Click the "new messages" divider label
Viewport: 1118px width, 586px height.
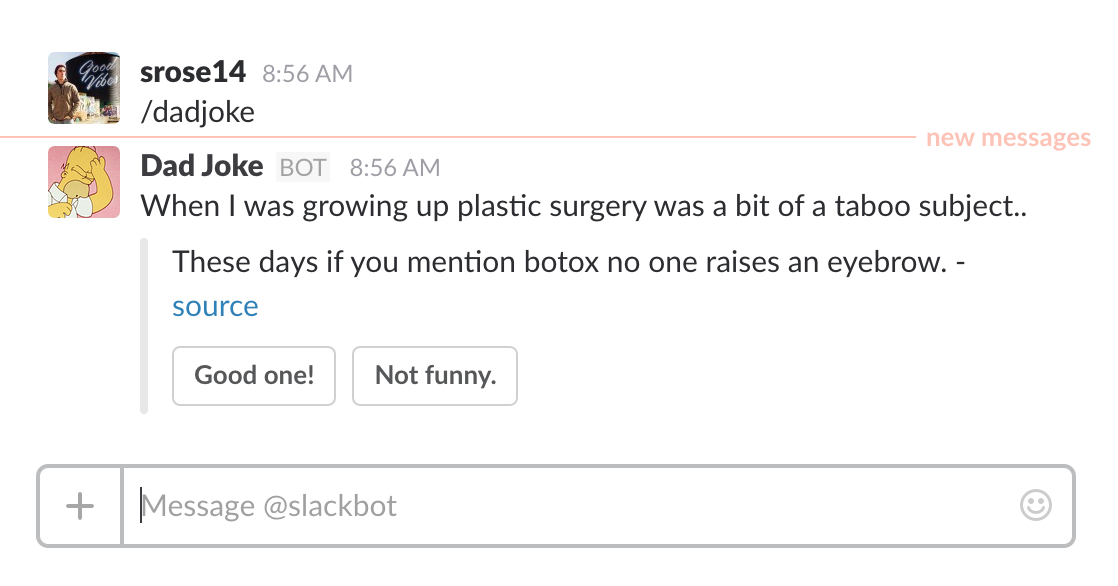tap(1008, 138)
